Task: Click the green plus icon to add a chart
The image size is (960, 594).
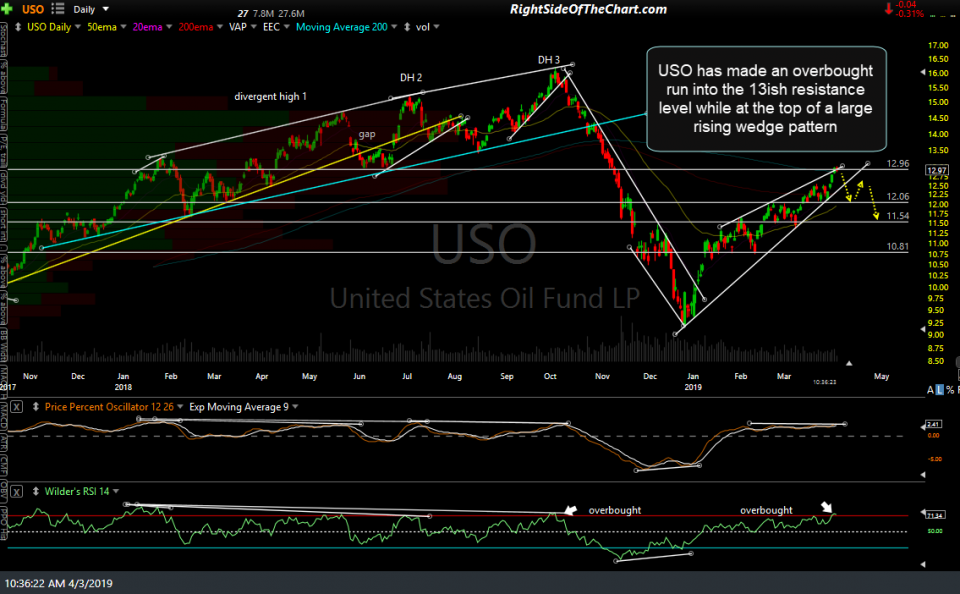Action: (8, 9)
